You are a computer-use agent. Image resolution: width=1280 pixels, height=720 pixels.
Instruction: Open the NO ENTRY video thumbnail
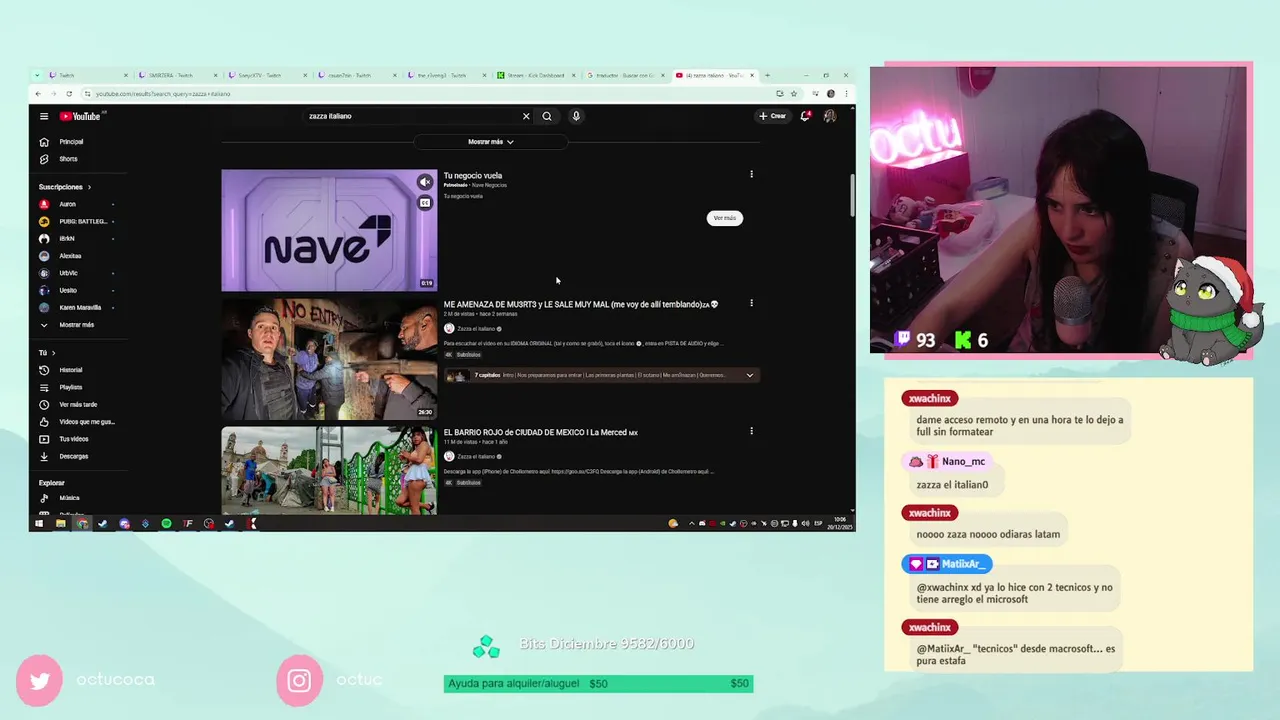click(329, 359)
